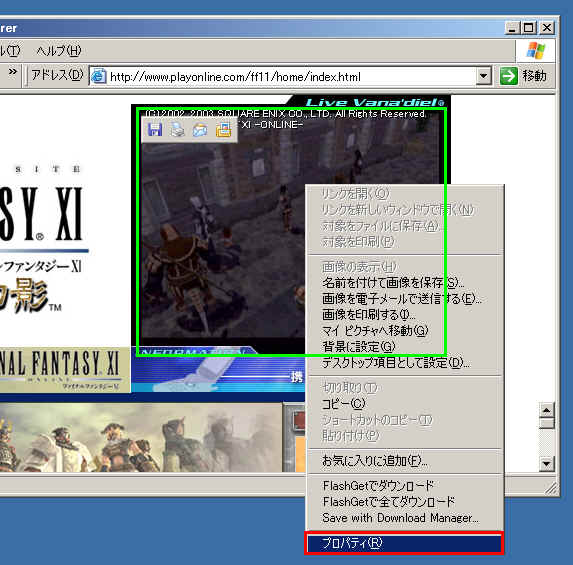Click the green Go arrow button
The height and width of the screenshot is (565, 573).
point(508,76)
